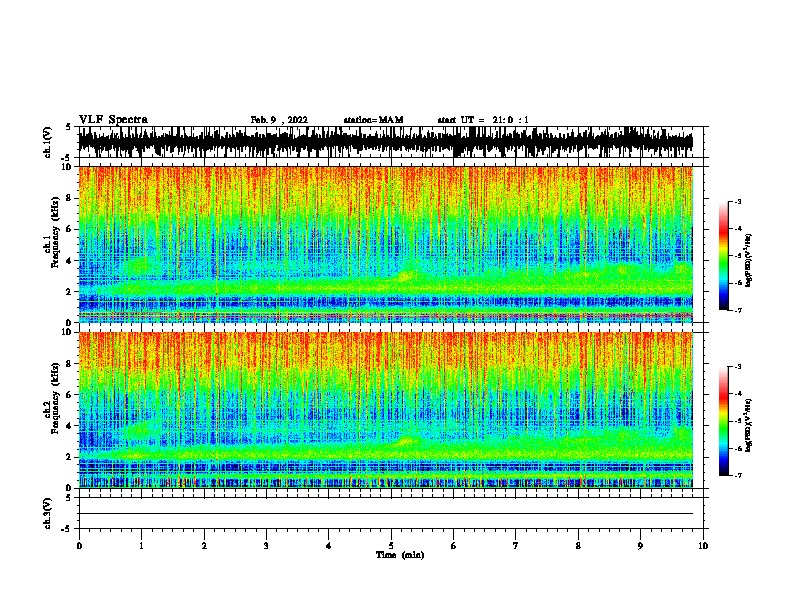Select the "start UT = 21:0 :1" text

tap(483, 120)
